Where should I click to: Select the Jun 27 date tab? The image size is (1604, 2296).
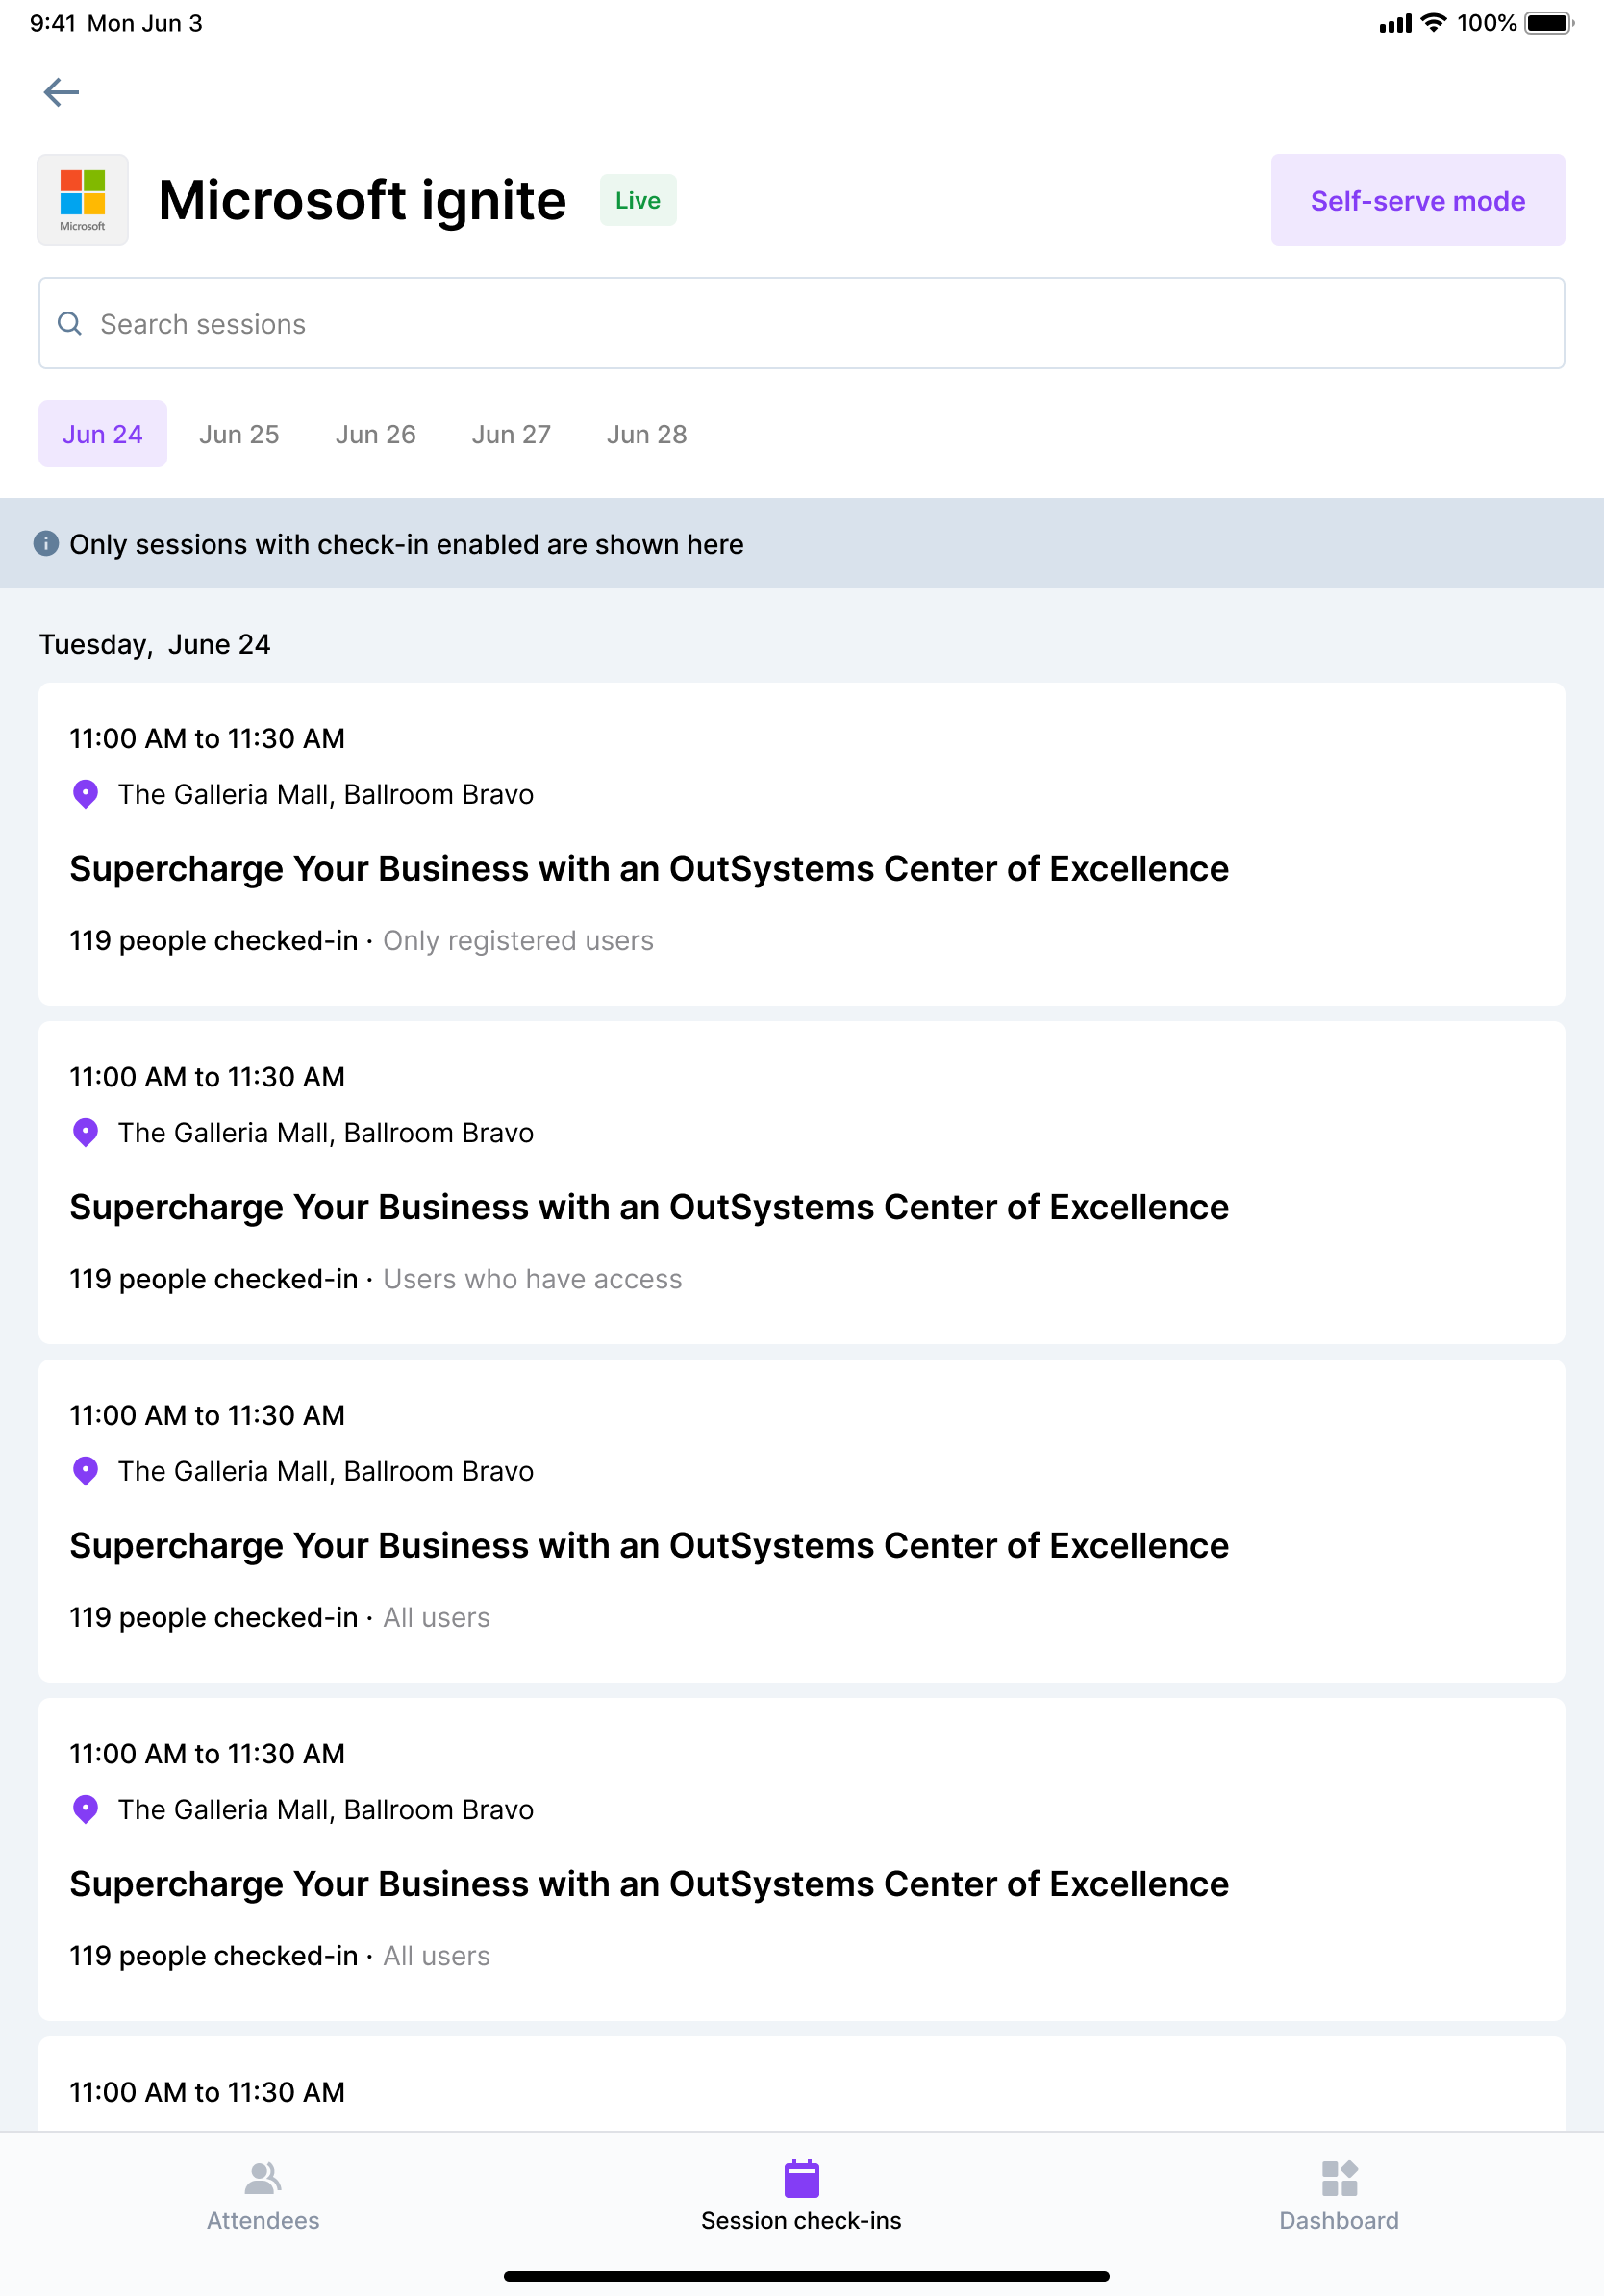coord(511,434)
